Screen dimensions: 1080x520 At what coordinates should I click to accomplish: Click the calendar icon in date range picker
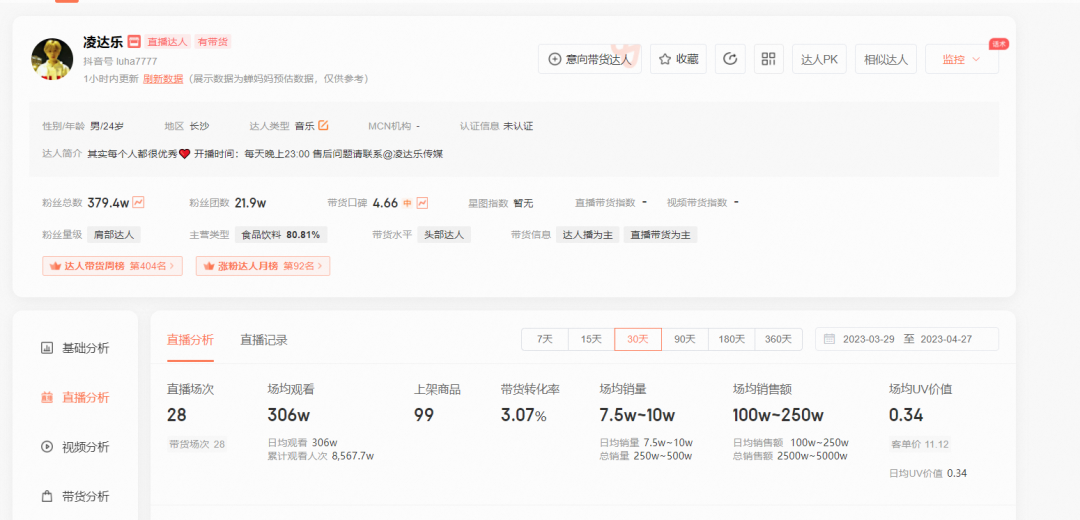coord(829,340)
